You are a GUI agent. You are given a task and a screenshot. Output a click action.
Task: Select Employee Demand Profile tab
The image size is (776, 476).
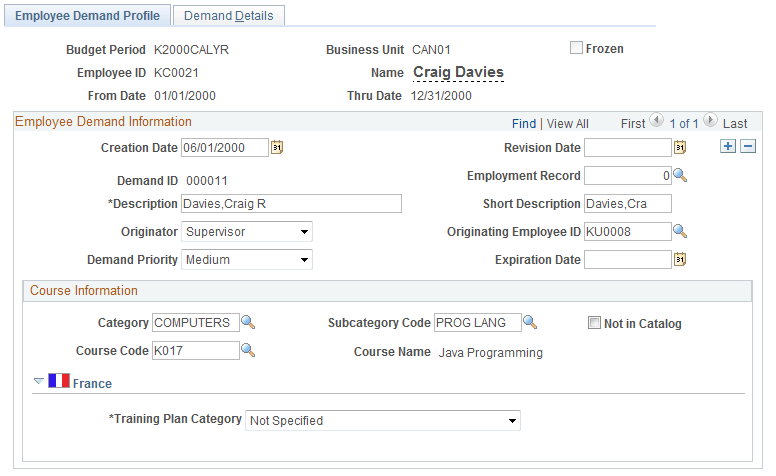88,16
